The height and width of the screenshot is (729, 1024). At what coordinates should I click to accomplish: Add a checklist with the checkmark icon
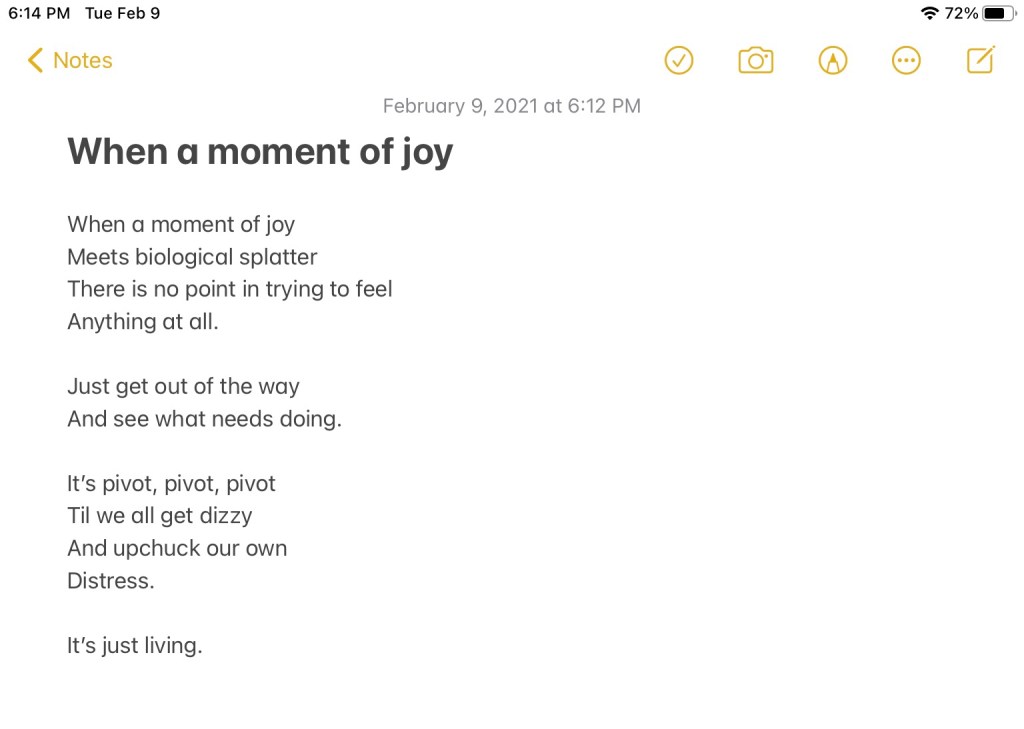coord(679,61)
